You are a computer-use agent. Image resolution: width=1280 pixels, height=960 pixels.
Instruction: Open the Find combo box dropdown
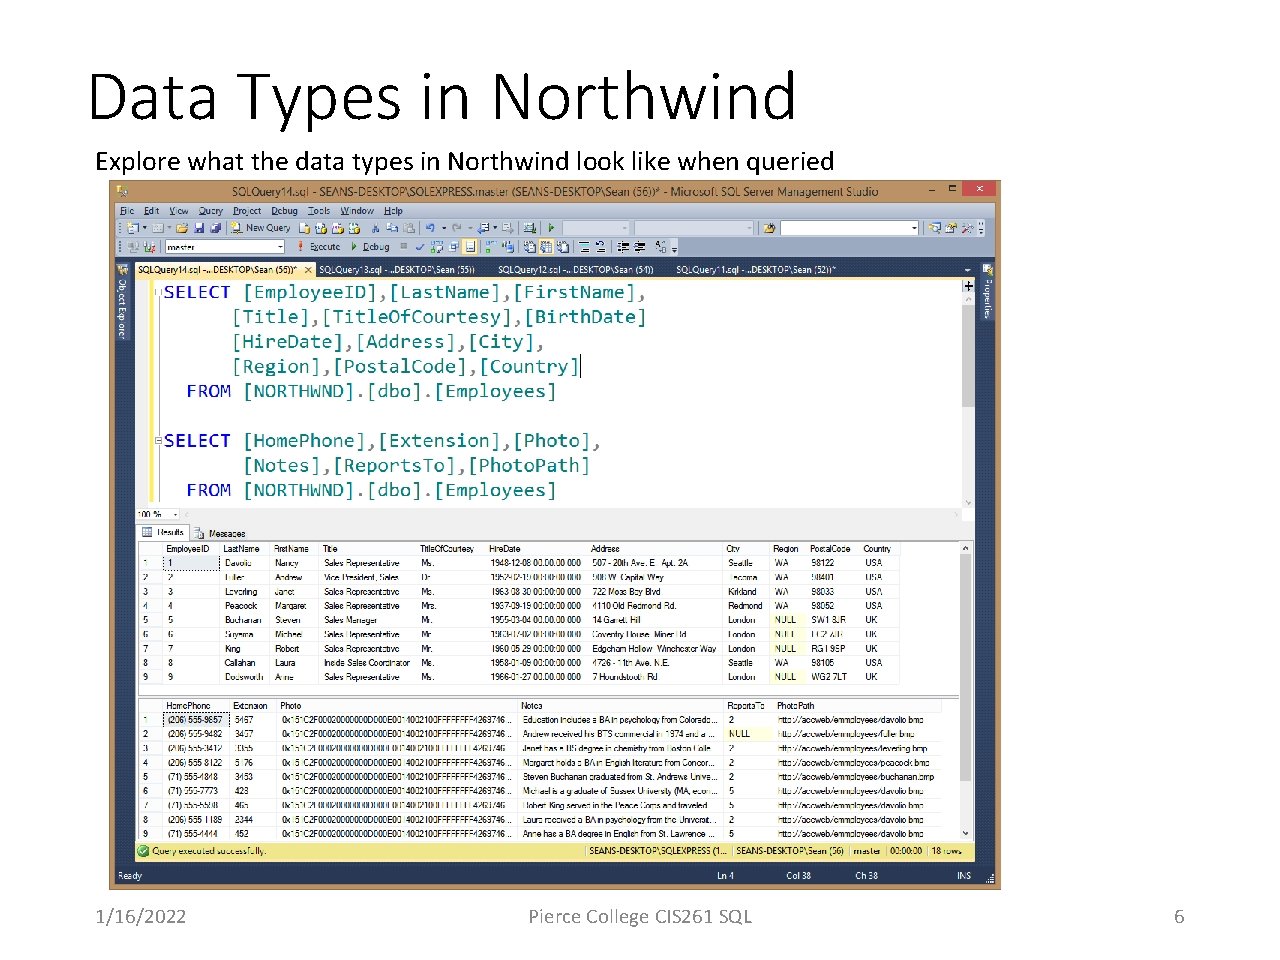point(914,228)
